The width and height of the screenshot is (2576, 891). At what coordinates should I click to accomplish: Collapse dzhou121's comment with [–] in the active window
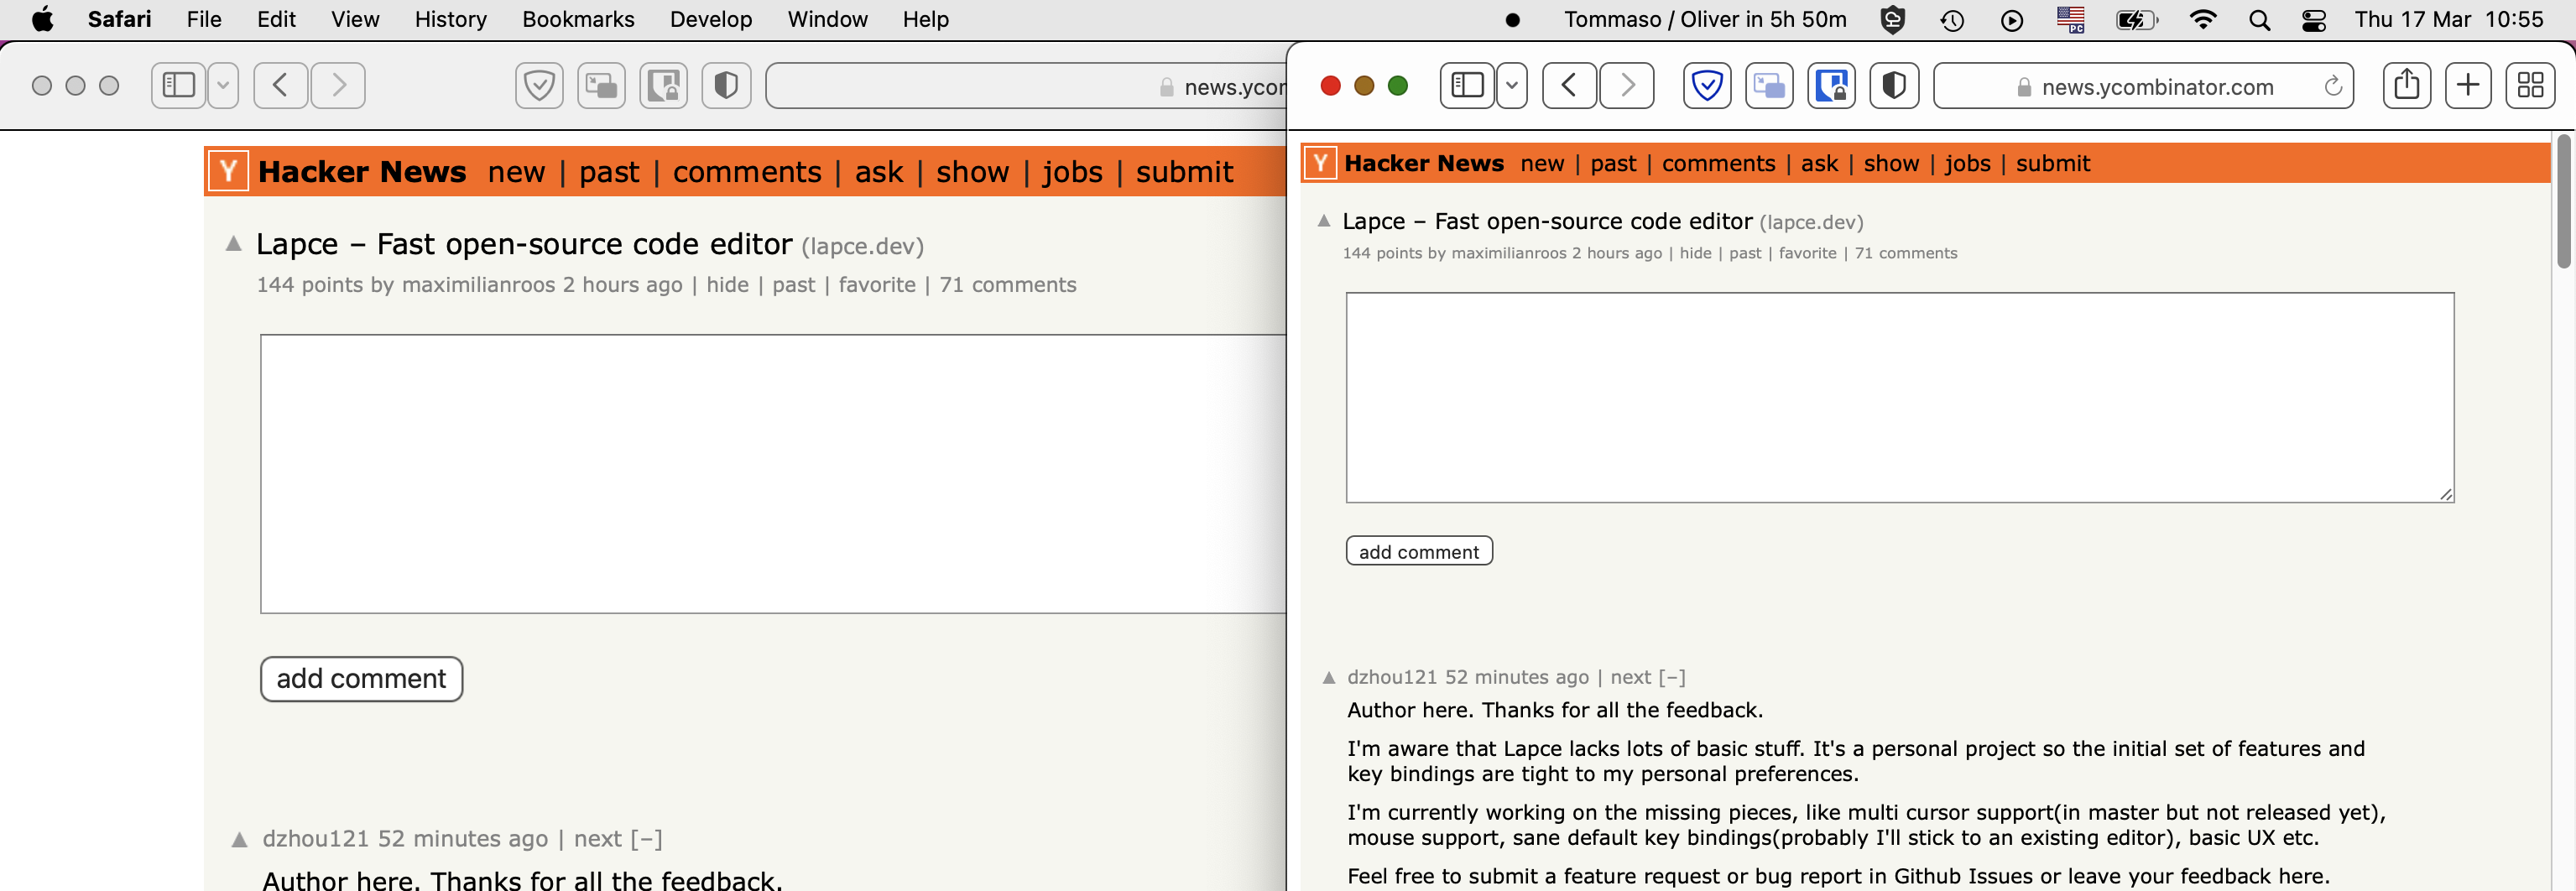click(1672, 677)
